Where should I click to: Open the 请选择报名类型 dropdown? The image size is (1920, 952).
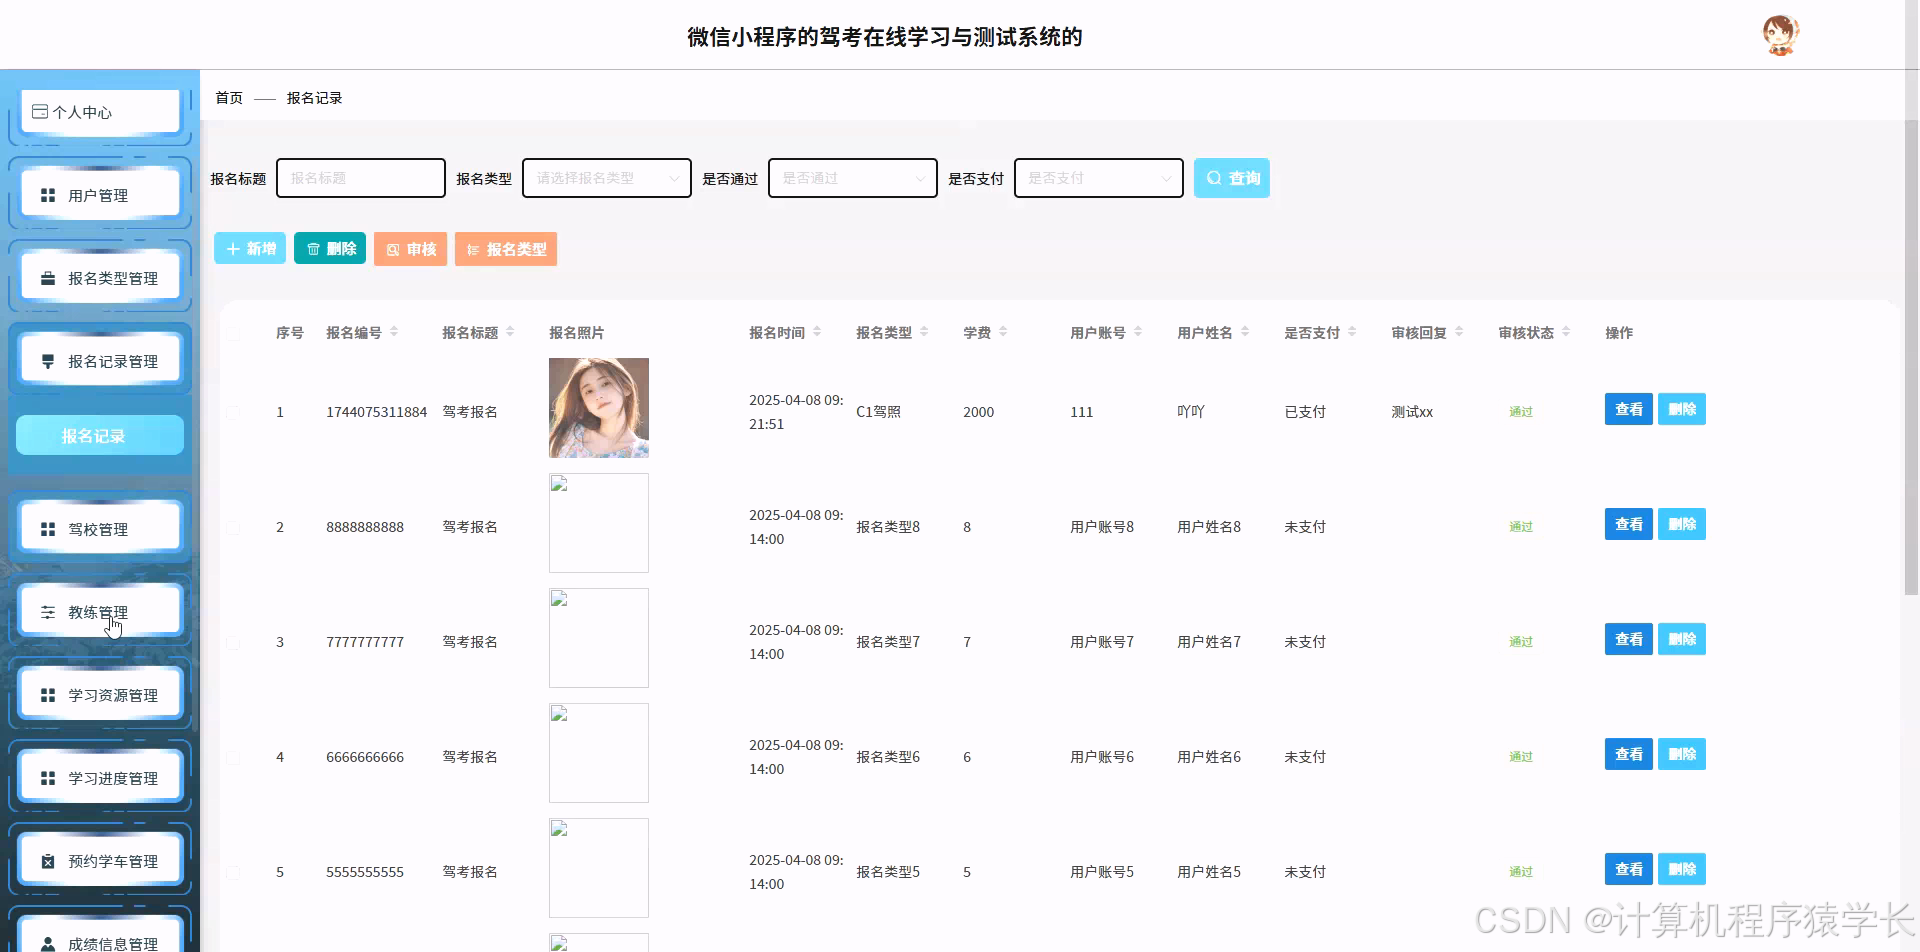[606, 178]
